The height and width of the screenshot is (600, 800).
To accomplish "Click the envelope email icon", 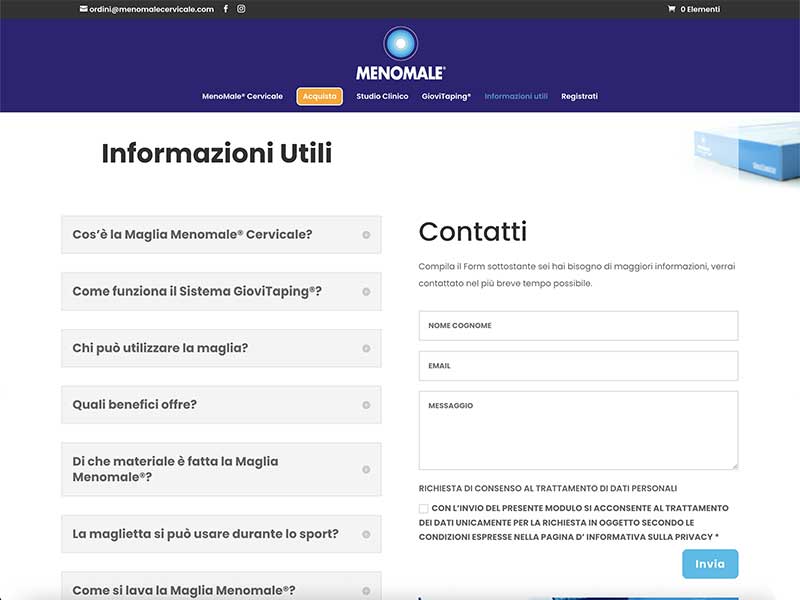I will pos(84,9).
